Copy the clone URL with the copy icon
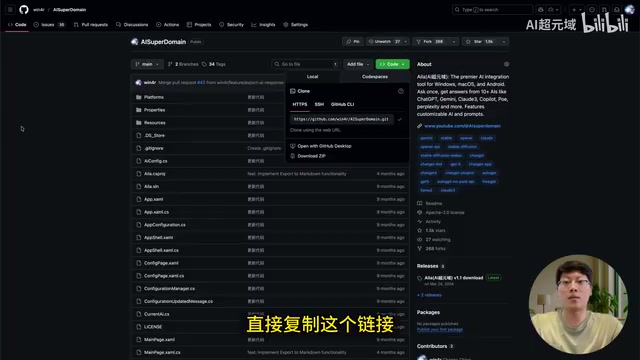Image resolution: width=640 pixels, height=360 pixels. [x=400, y=119]
